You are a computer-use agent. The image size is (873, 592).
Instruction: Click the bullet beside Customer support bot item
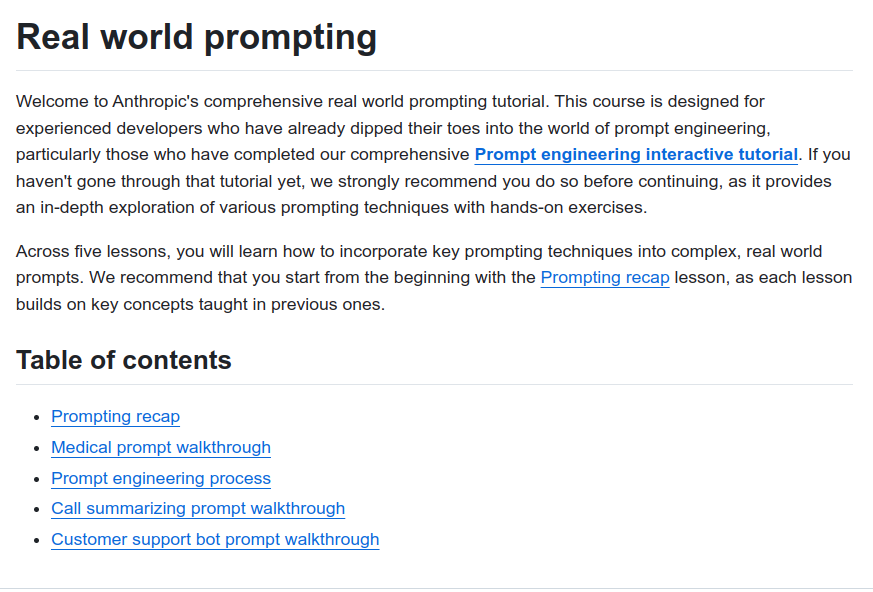37,540
